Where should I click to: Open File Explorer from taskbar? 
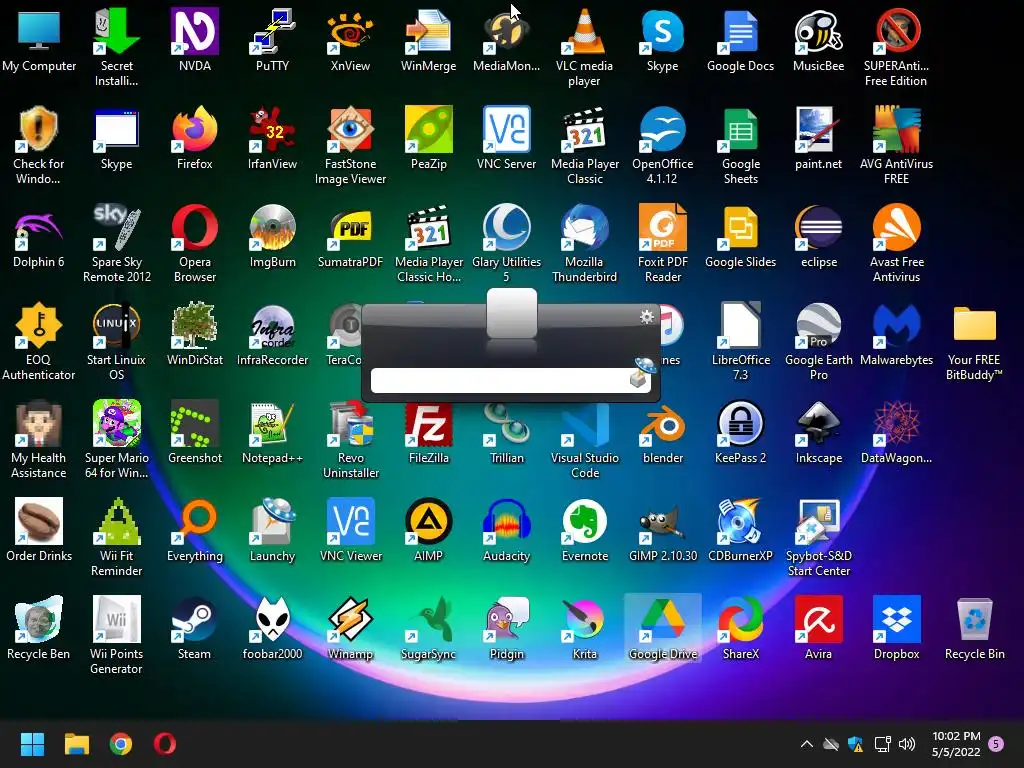(76, 744)
